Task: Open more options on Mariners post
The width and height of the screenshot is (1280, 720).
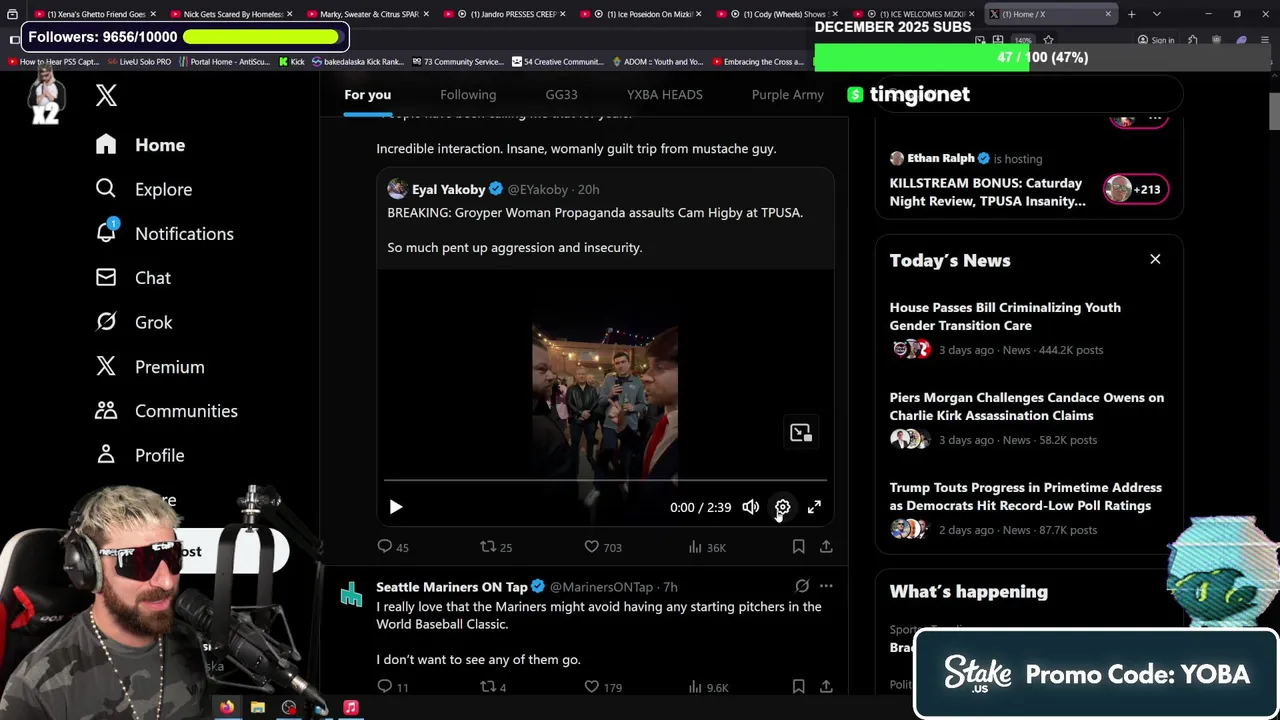Action: (x=826, y=586)
